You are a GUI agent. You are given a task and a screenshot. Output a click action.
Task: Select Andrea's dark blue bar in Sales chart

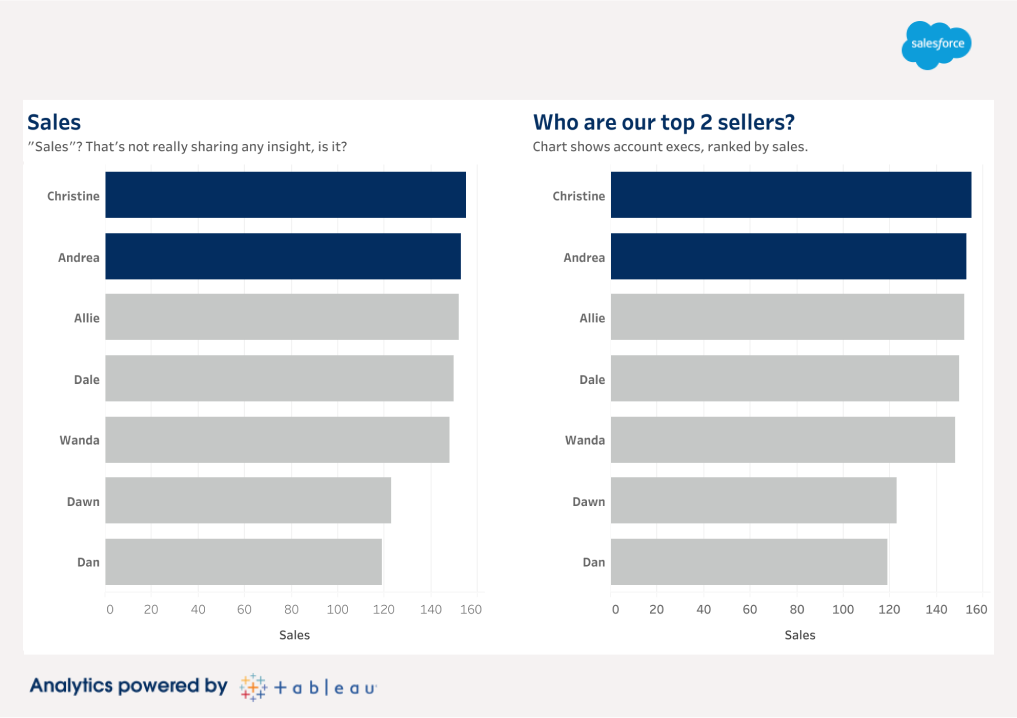283,256
